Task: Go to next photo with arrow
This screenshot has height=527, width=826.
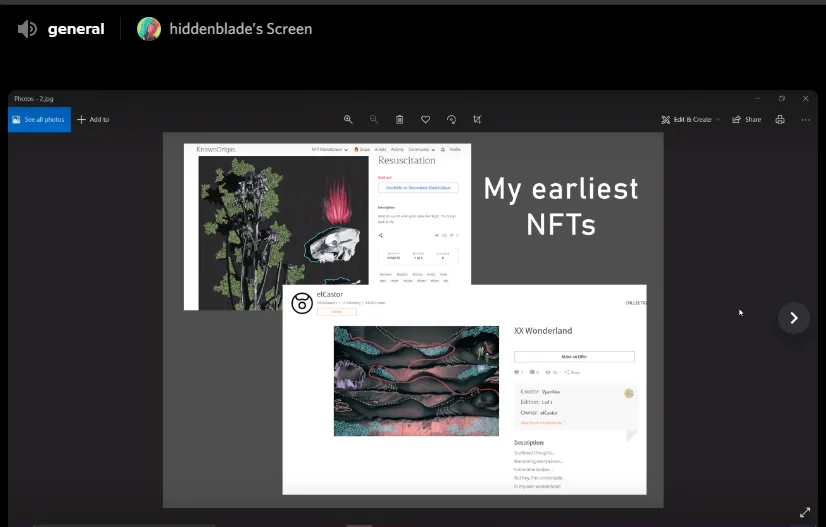Action: coord(794,318)
